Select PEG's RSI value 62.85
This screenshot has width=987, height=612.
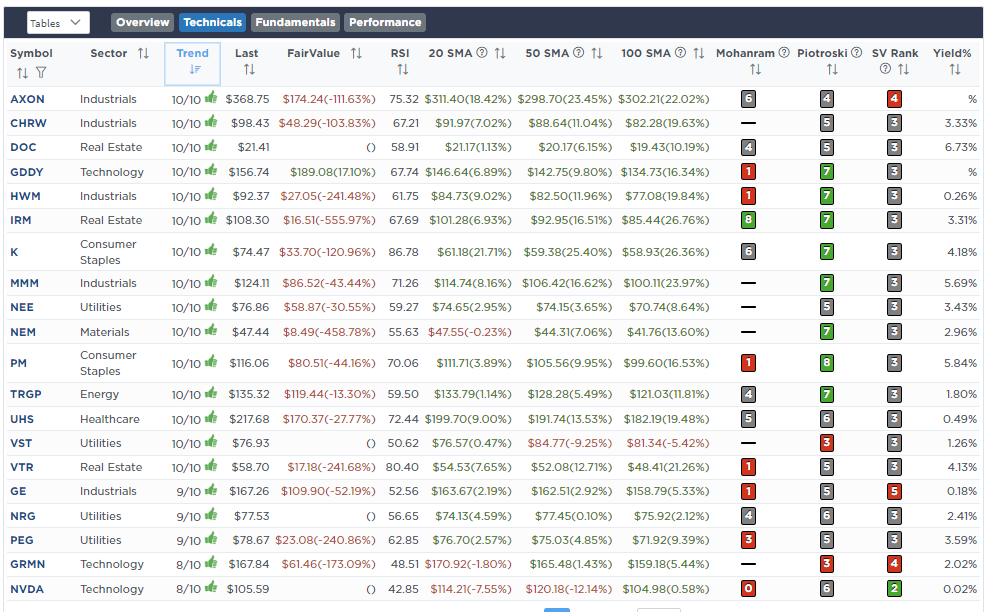pyautogui.click(x=403, y=540)
